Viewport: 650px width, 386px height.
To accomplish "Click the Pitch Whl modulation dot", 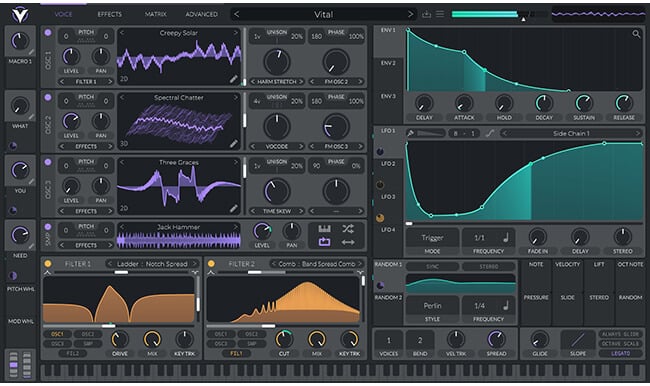I will click(x=13, y=275).
